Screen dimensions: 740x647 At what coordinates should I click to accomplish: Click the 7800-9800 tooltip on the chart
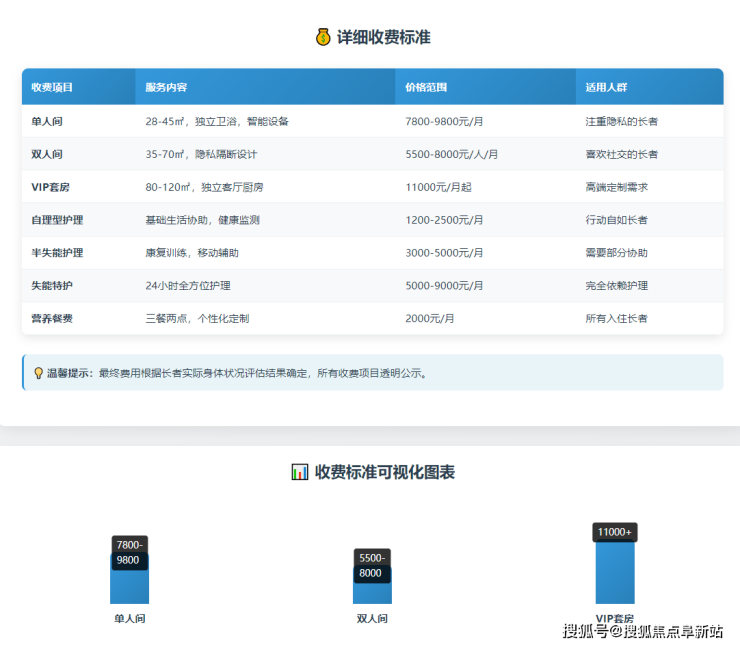pyautogui.click(x=129, y=552)
